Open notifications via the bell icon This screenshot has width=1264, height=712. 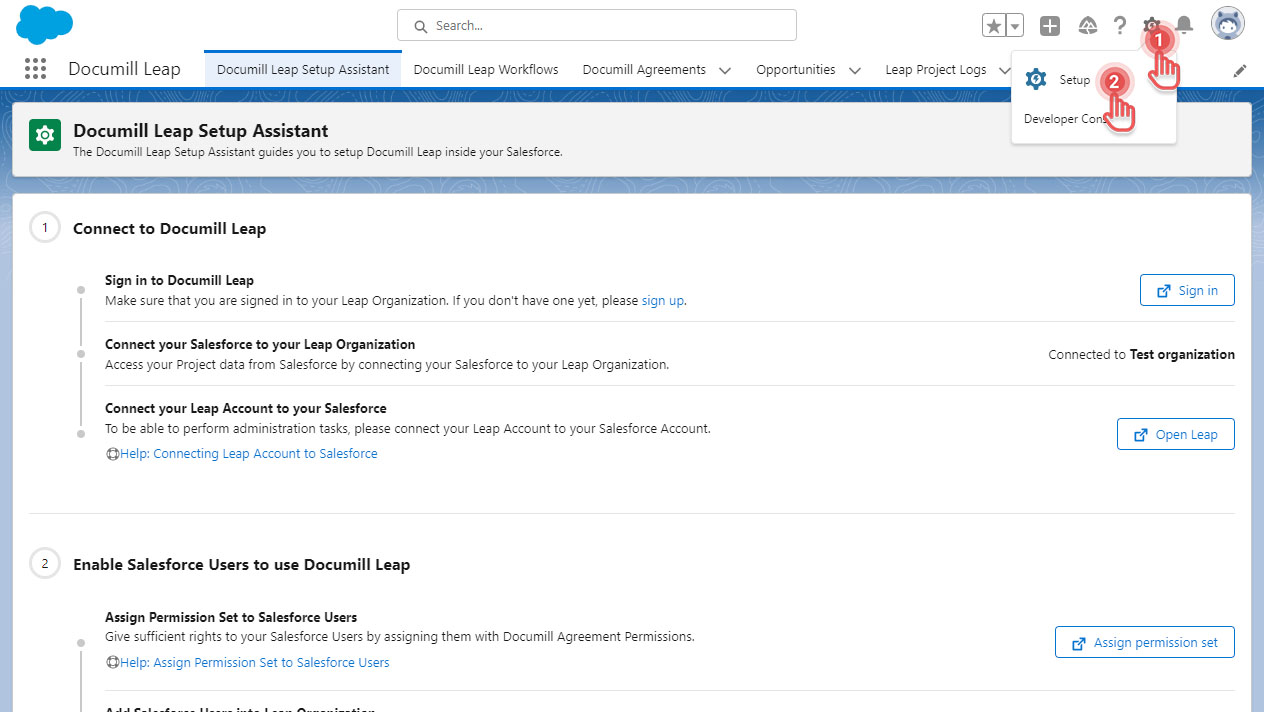[x=1185, y=25]
